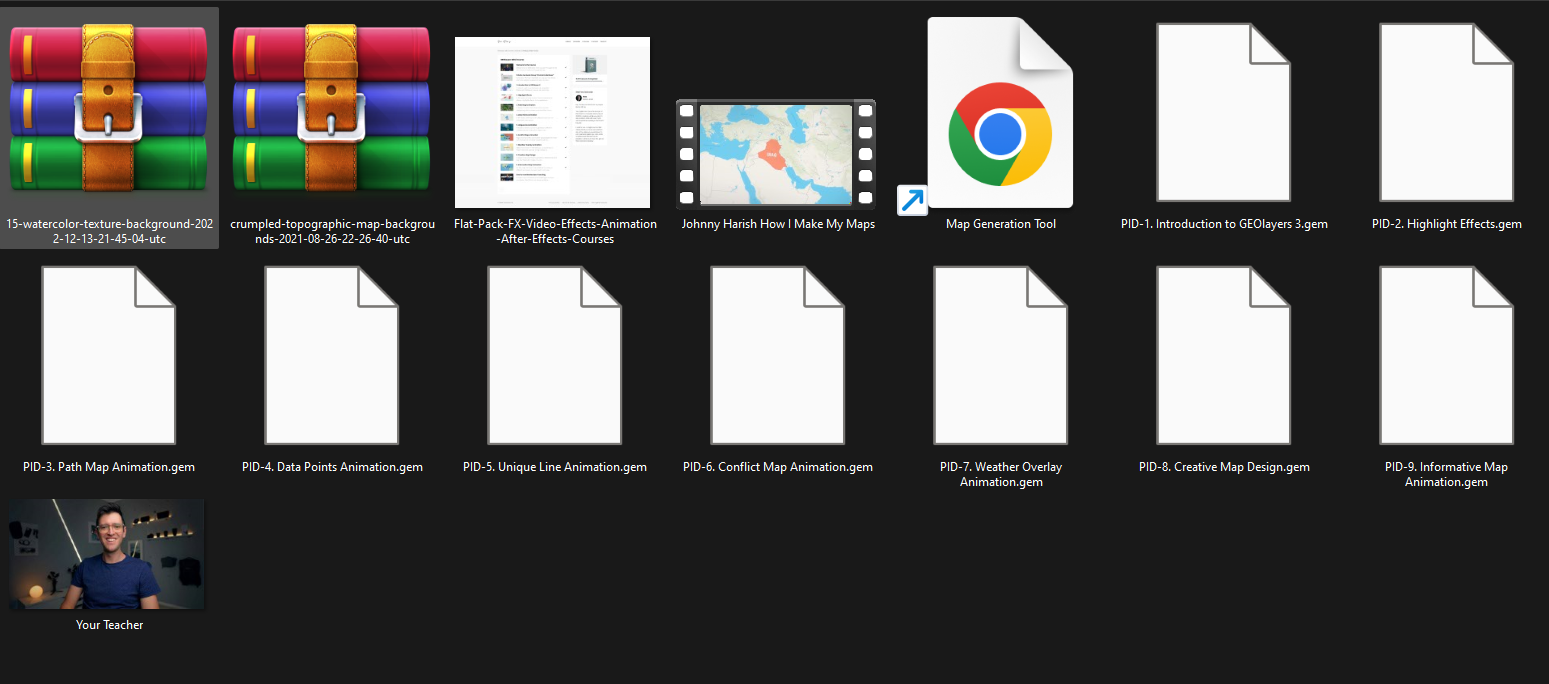Click 'PID-8. Creative Map Design.gem' text label

pos(1223,467)
